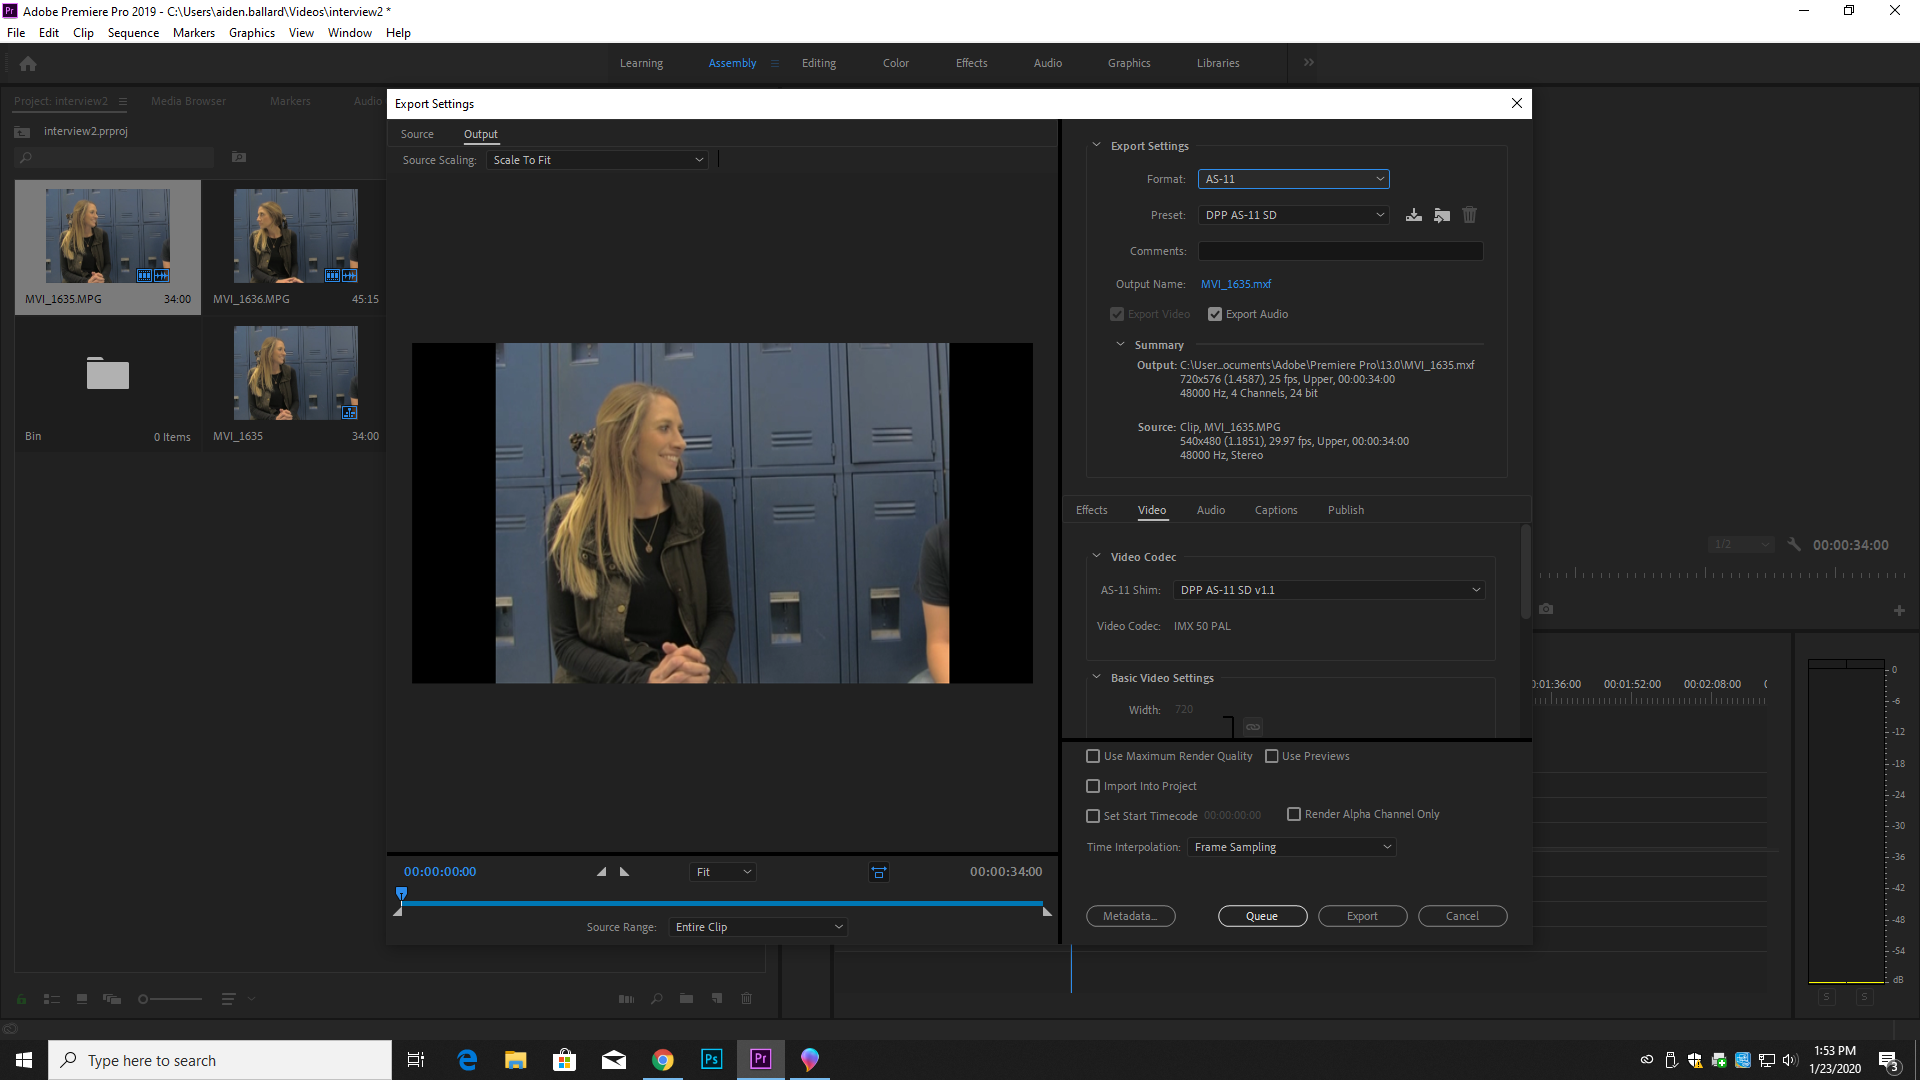The width and height of the screenshot is (1920, 1080).
Task: Click the Import Preset folder icon
Action: pyautogui.click(x=1442, y=214)
